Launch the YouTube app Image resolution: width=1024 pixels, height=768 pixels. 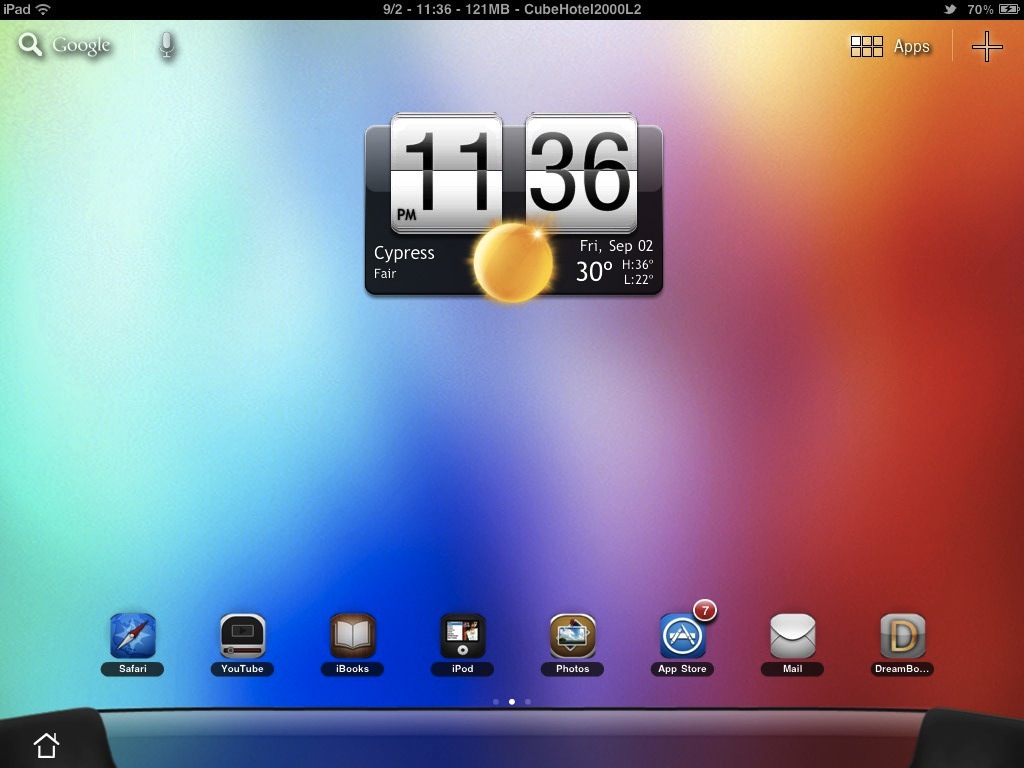(242, 636)
